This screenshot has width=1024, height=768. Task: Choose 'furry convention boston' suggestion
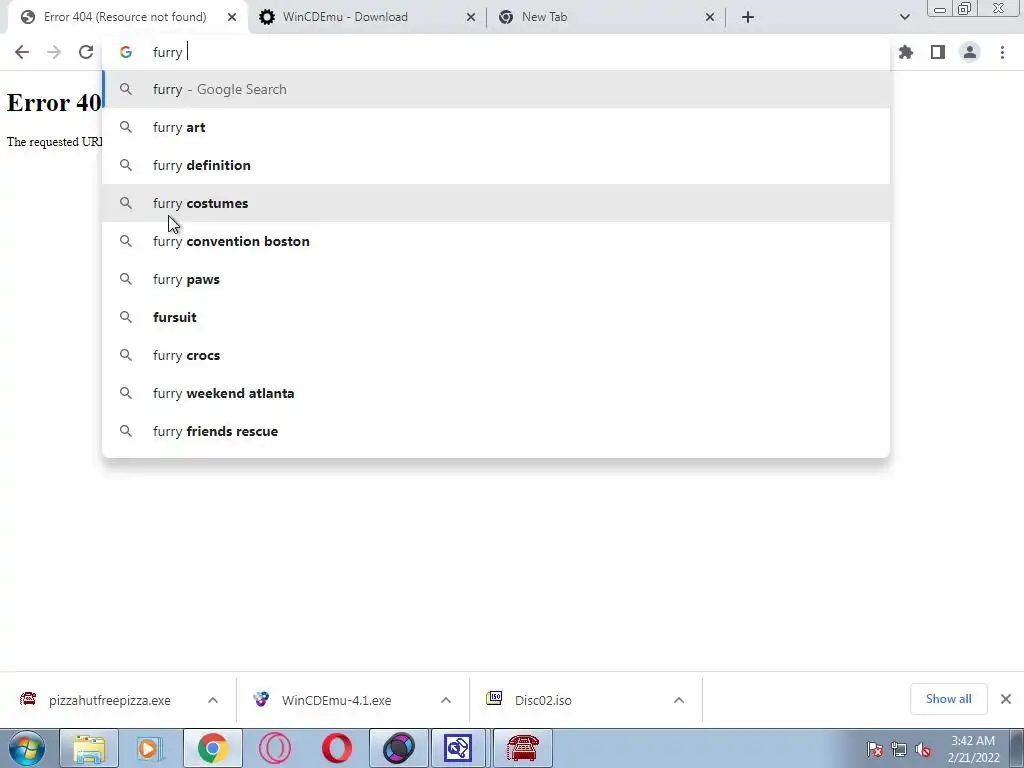pos(496,241)
